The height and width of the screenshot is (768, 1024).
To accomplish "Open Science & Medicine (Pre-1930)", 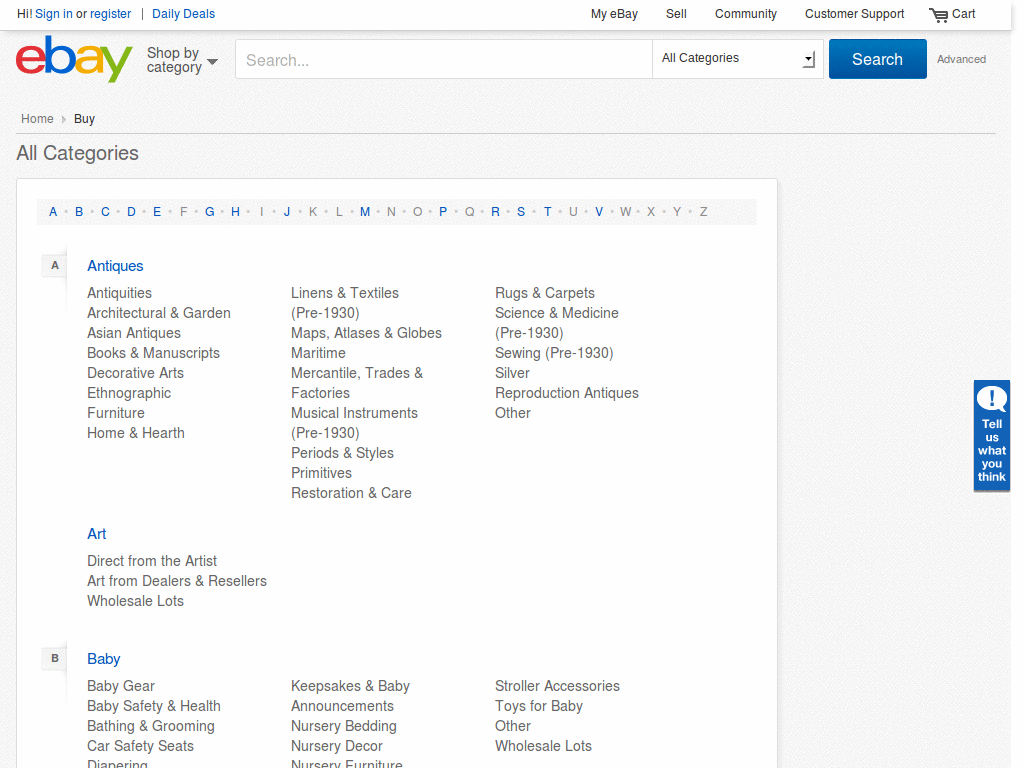I will coord(556,323).
